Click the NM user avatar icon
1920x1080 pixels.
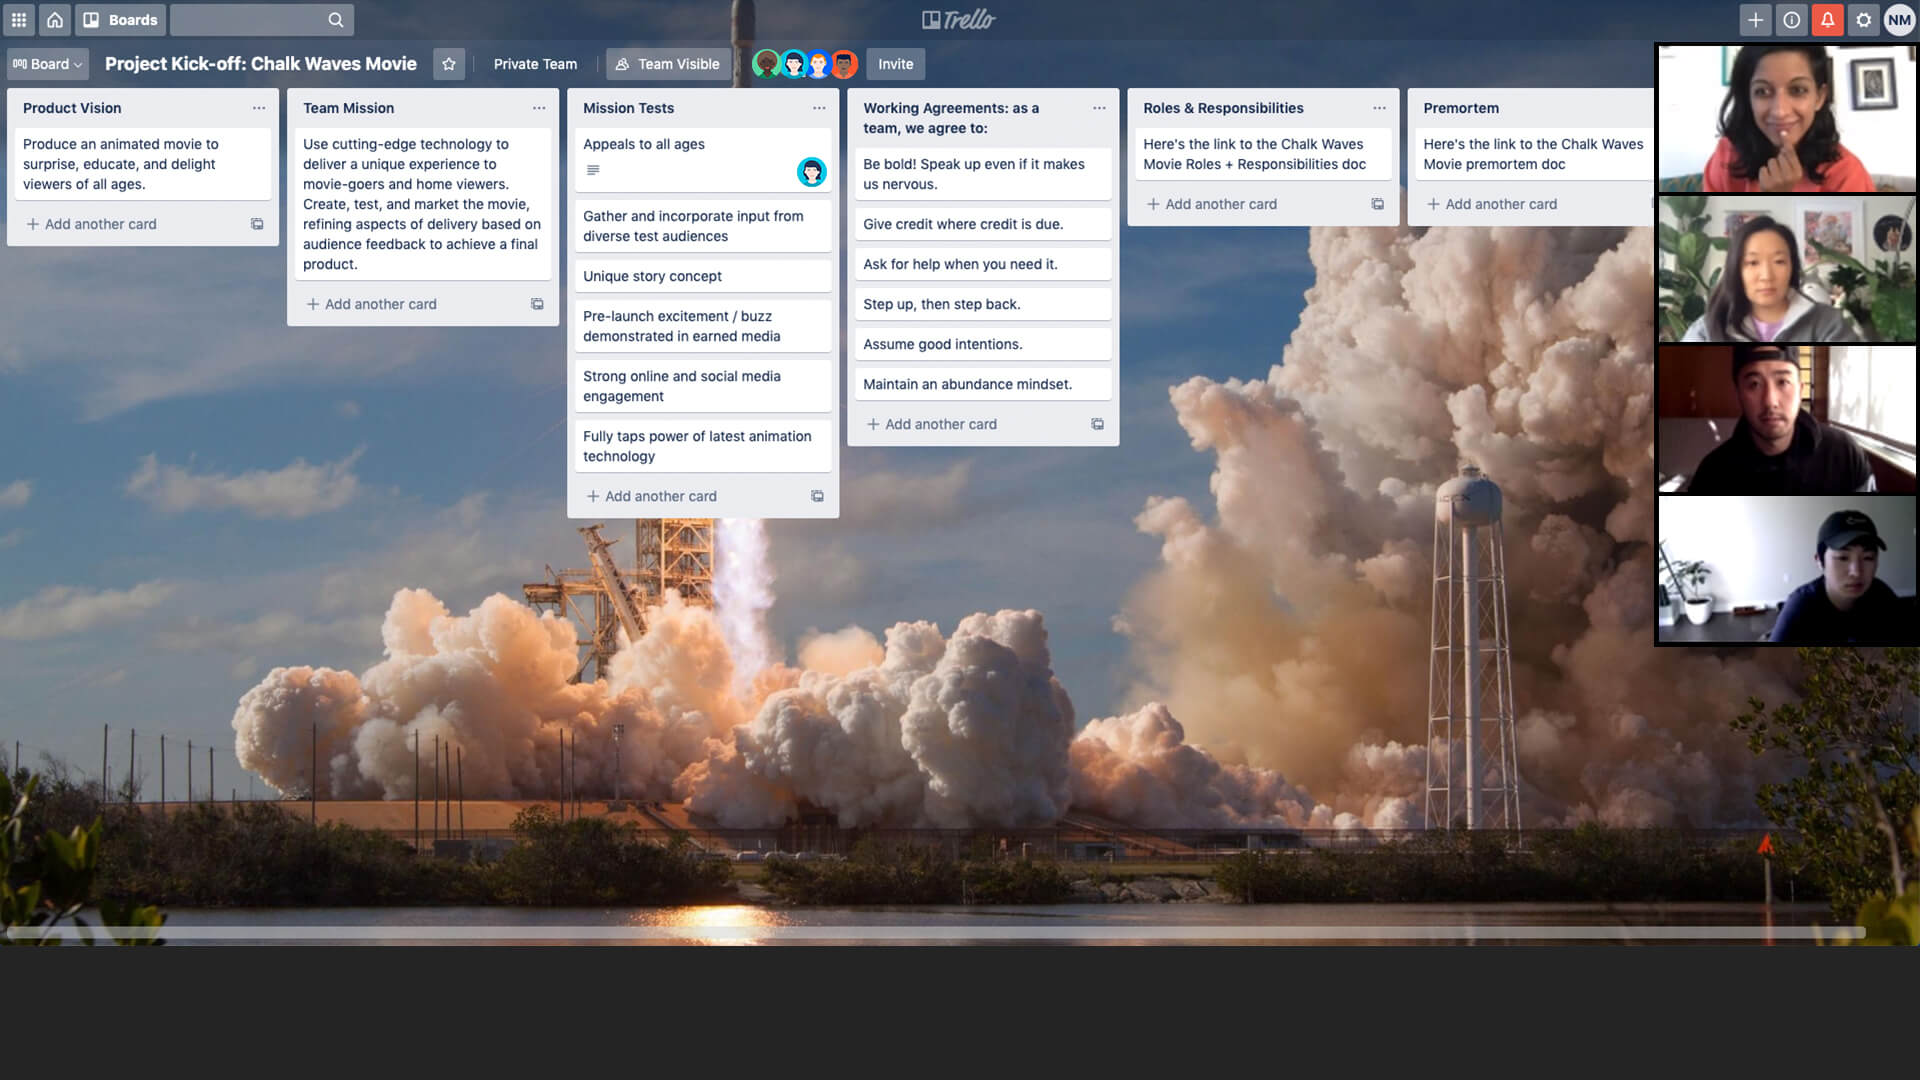tap(1900, 20)
